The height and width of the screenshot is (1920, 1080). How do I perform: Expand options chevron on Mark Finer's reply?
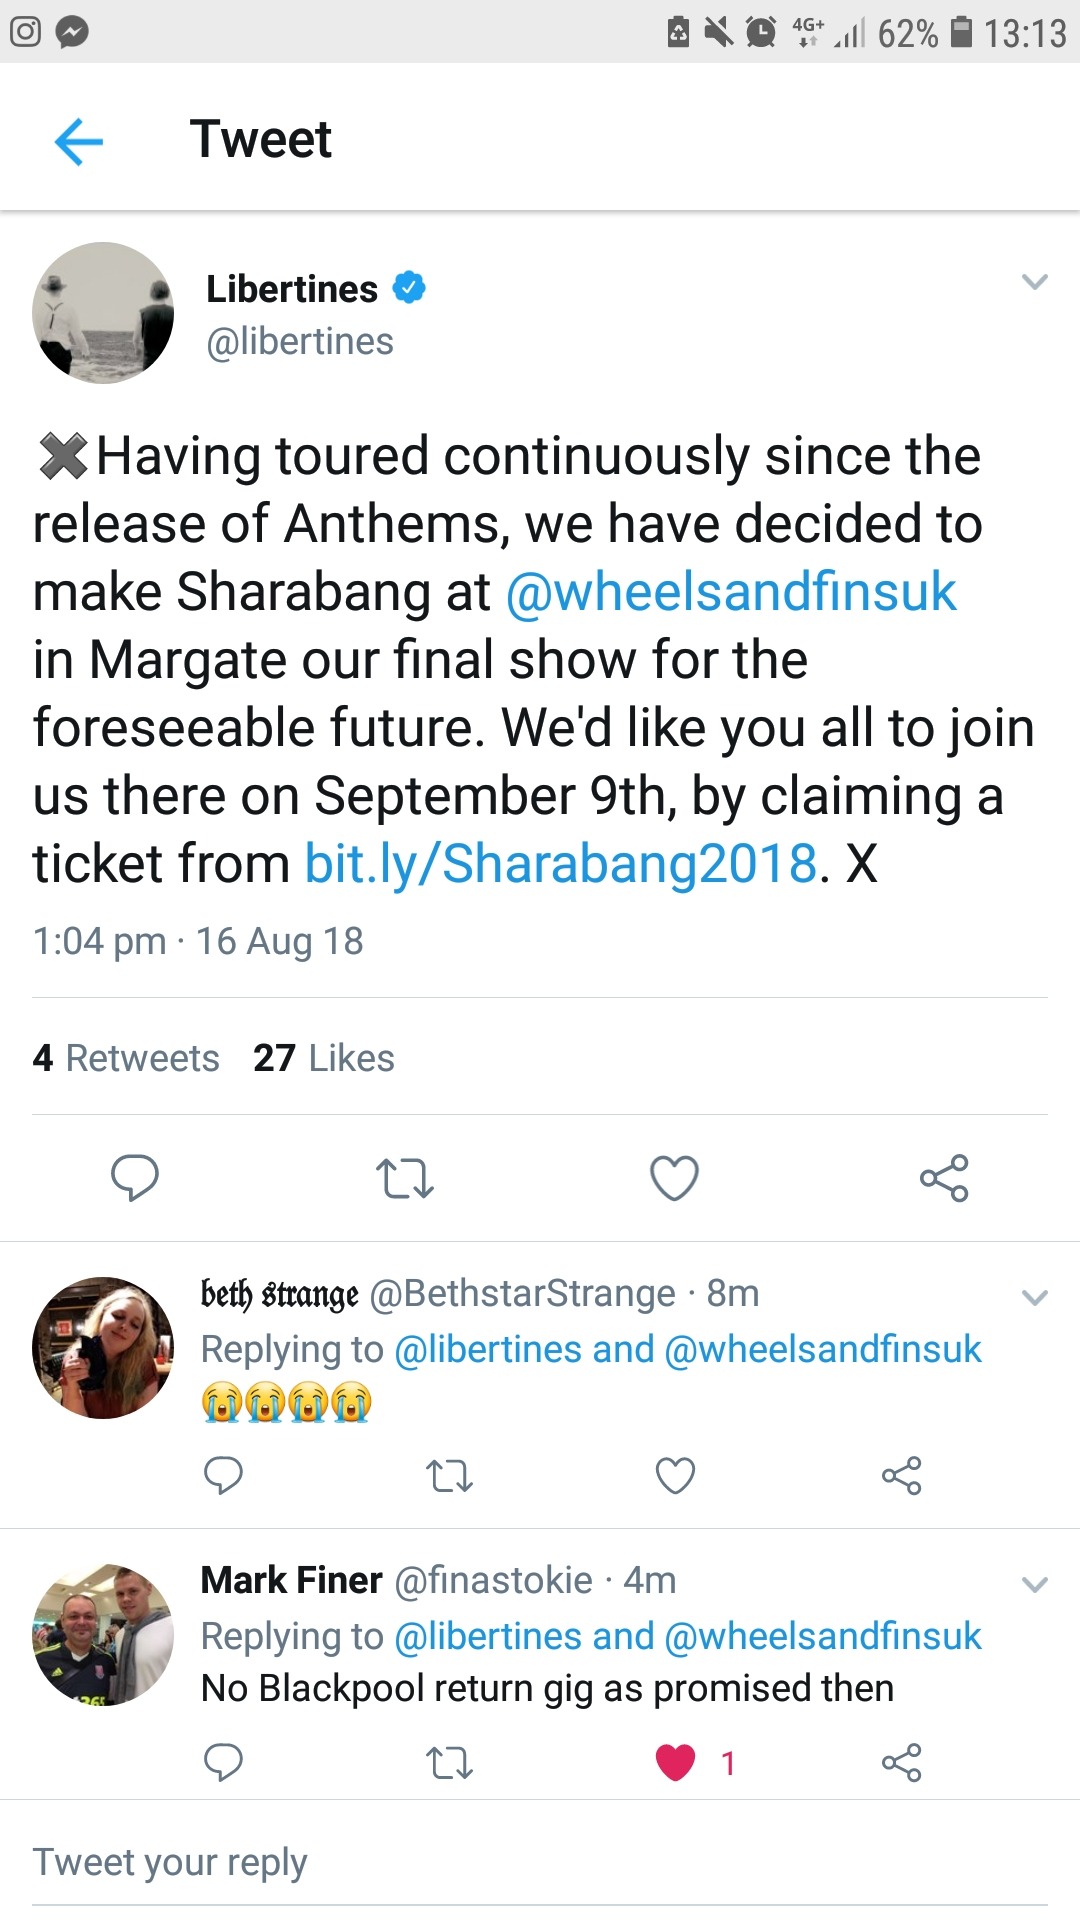tap(1034, 1585)
